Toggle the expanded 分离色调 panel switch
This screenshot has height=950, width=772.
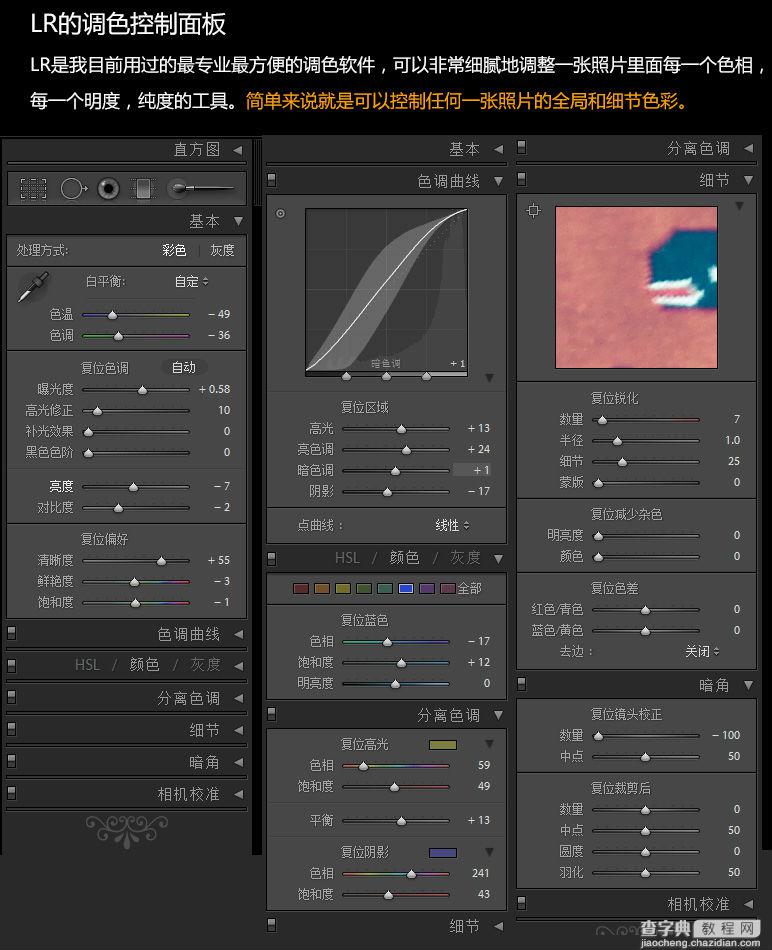click(x=271, y=715)
